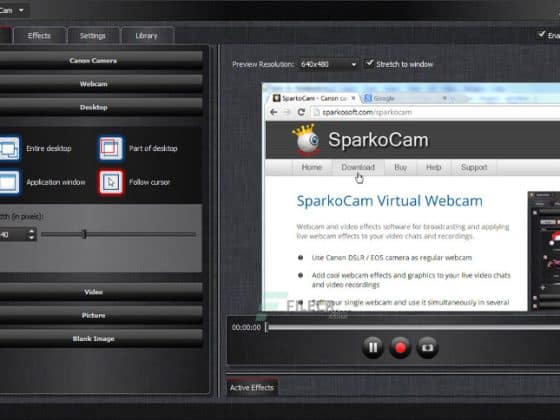Open the Effects tab
560x420 pixels.
39,35
